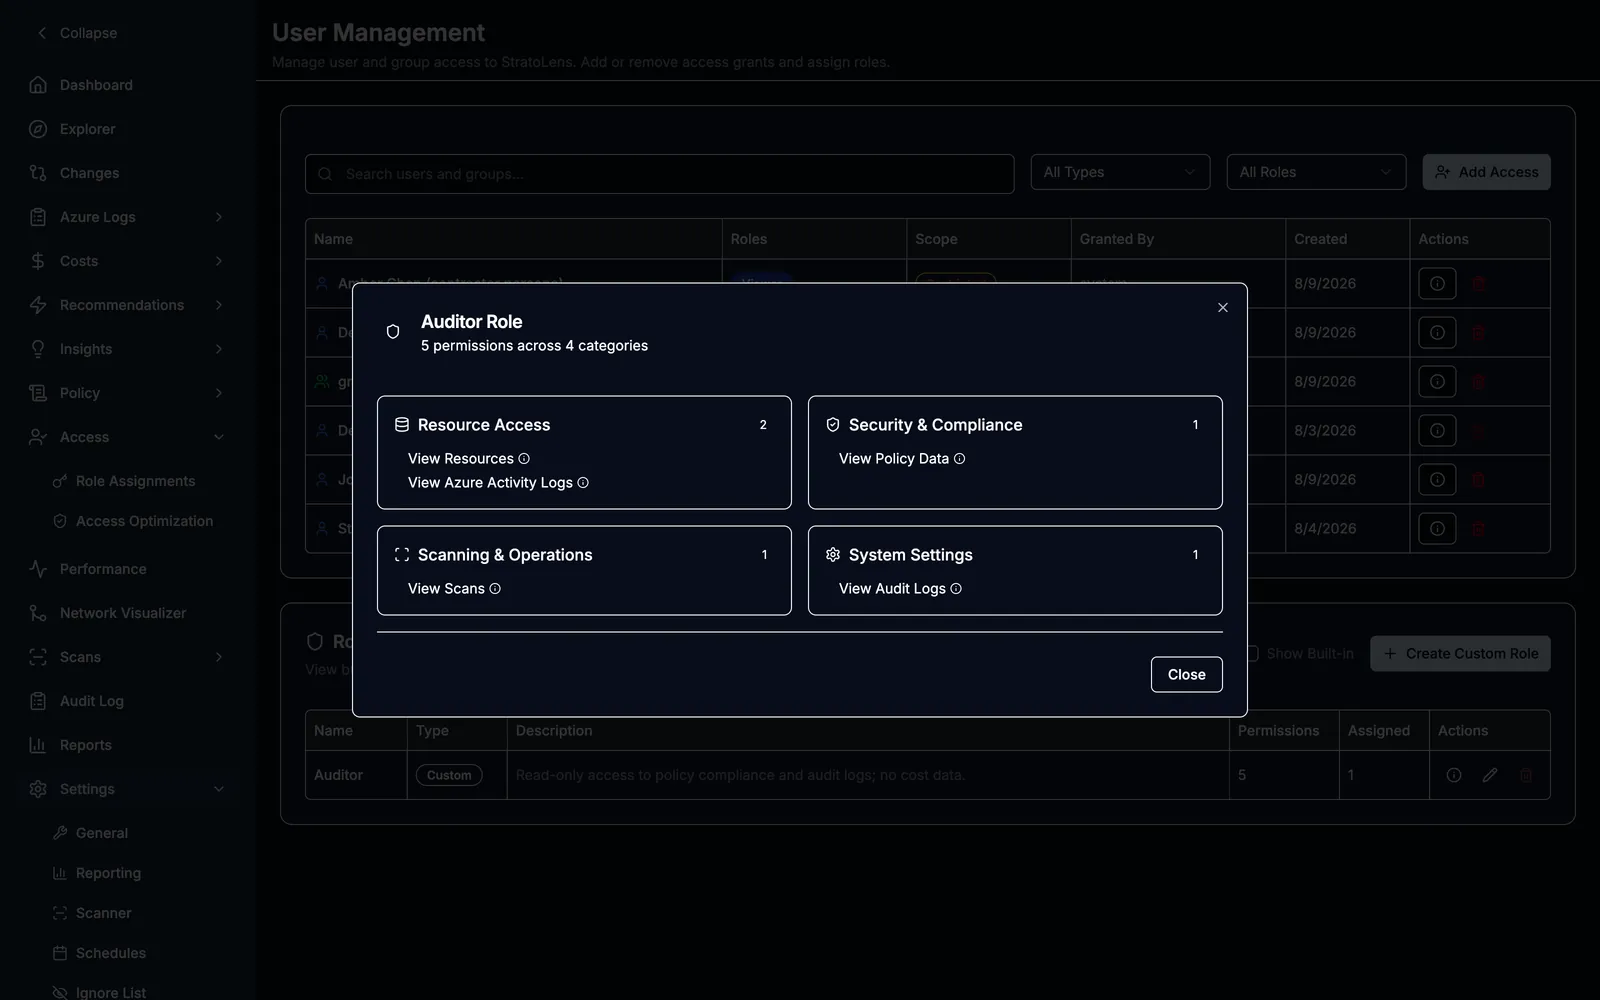View details of the Auditor role
Screen dimensions: 1600x1000
click(x=1454, y=775)
